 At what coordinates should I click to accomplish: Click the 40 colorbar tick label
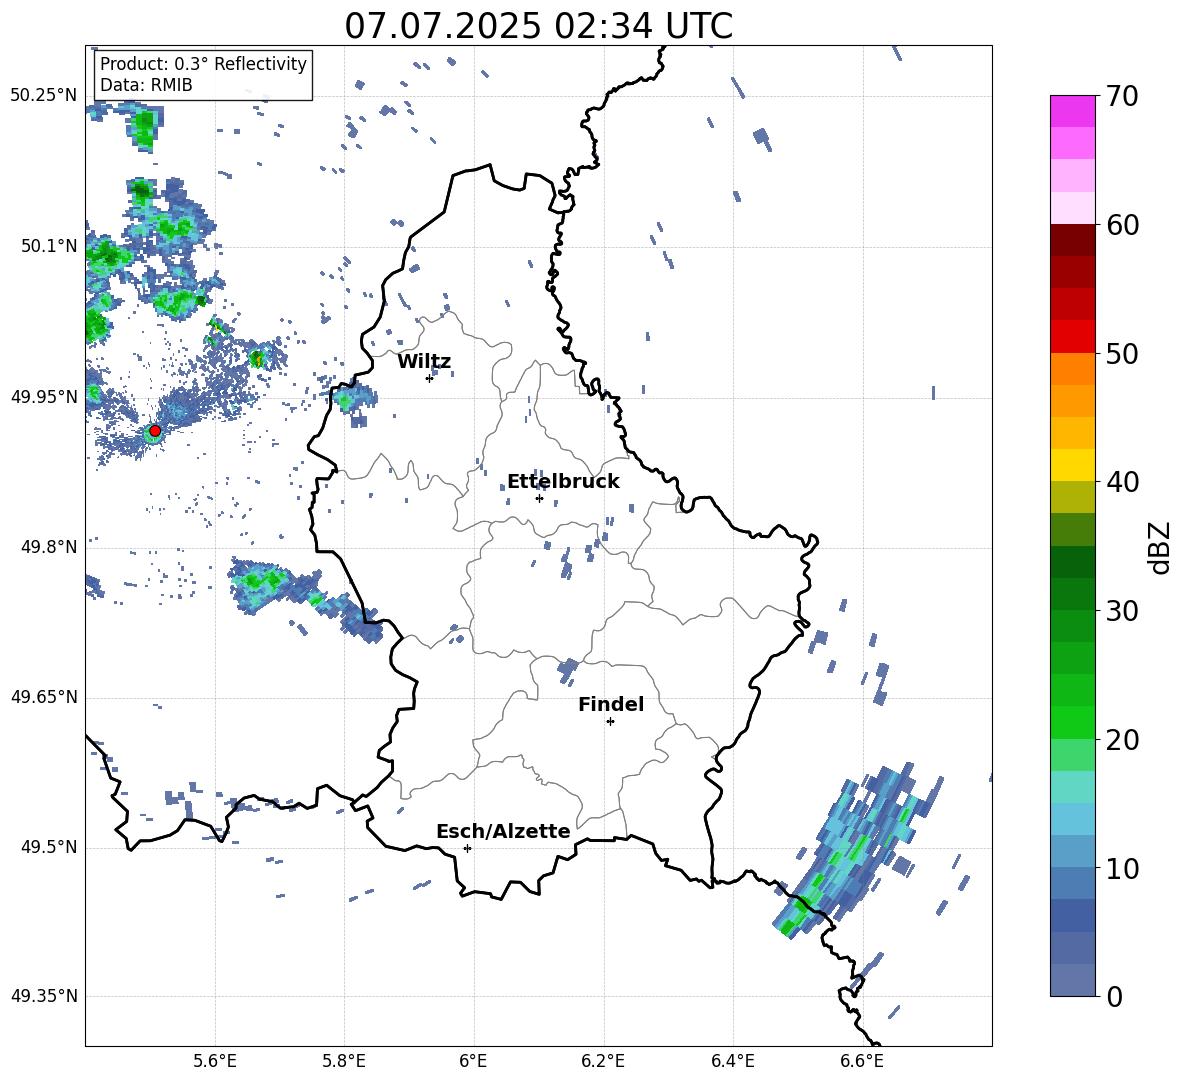[1122, 482]
